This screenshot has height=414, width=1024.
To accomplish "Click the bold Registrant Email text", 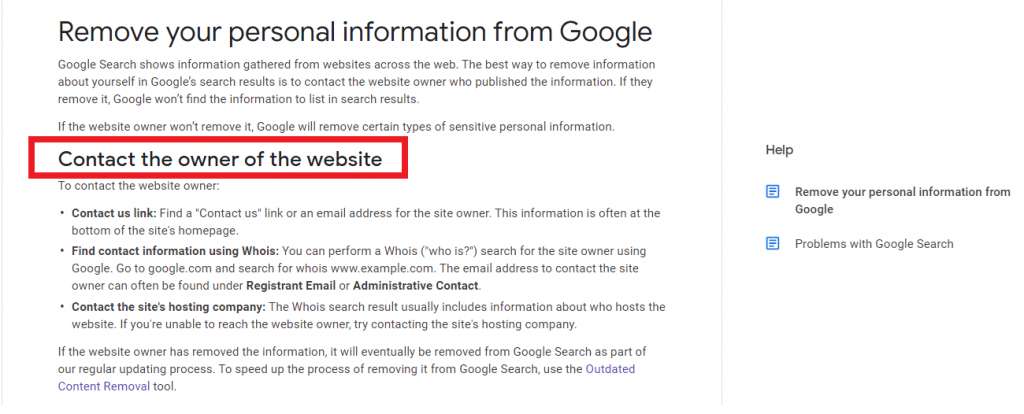I will [x=291, y=285].
